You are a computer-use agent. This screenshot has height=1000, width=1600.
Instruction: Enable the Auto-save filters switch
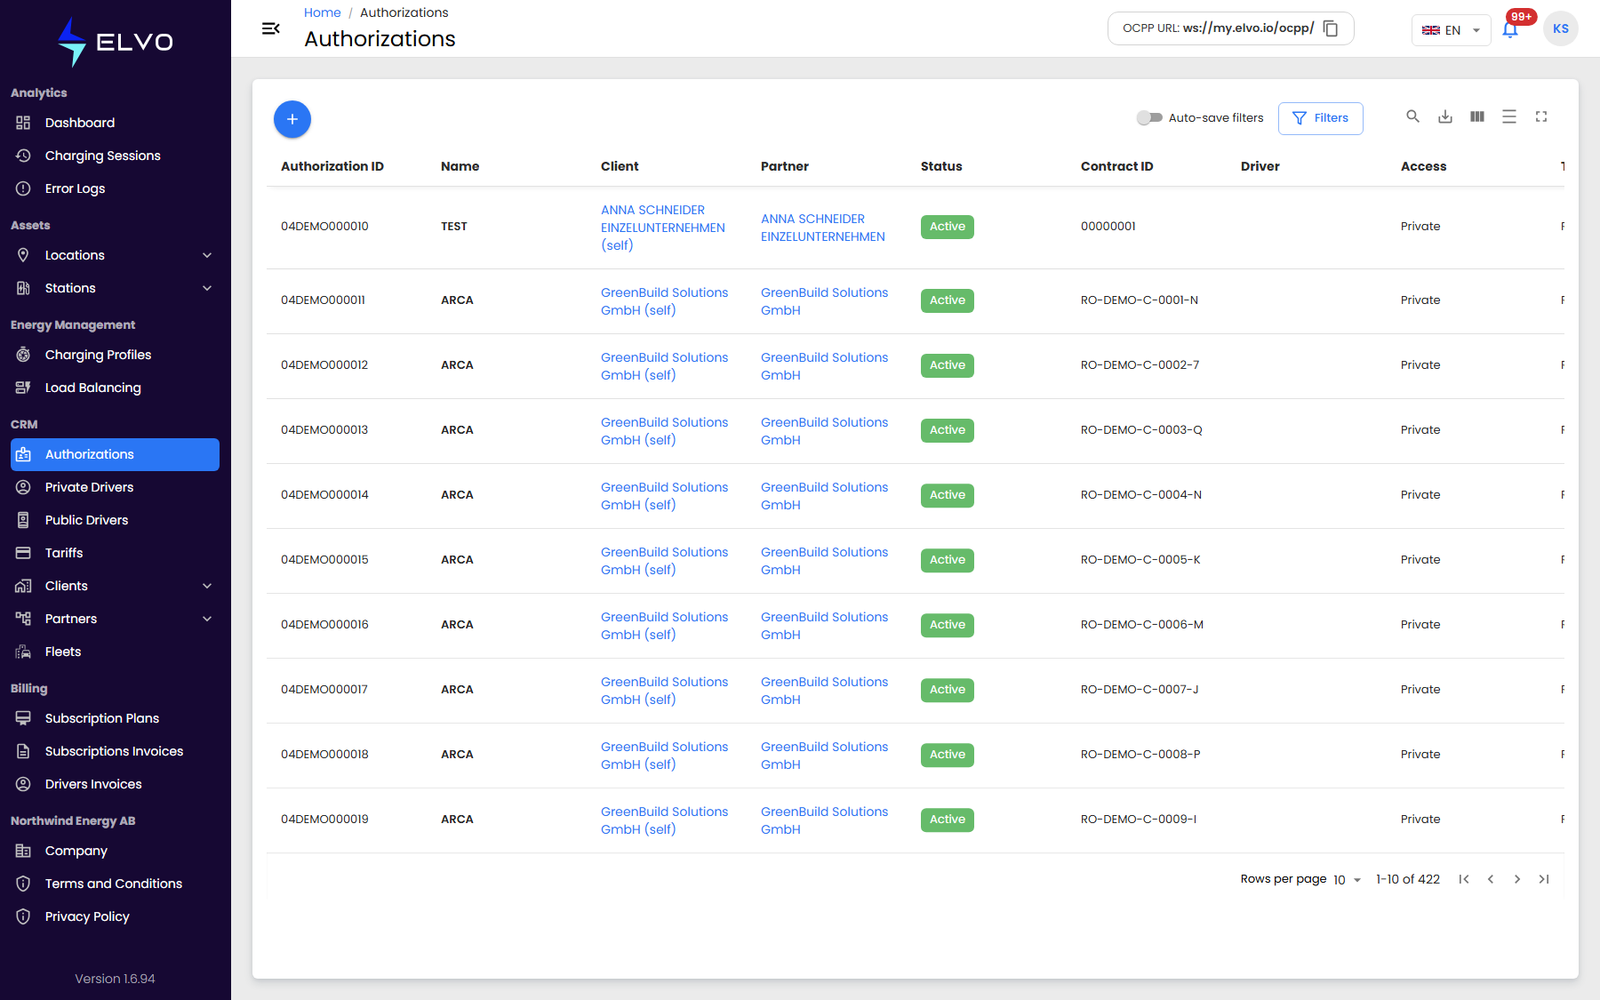coord(1149,118)
